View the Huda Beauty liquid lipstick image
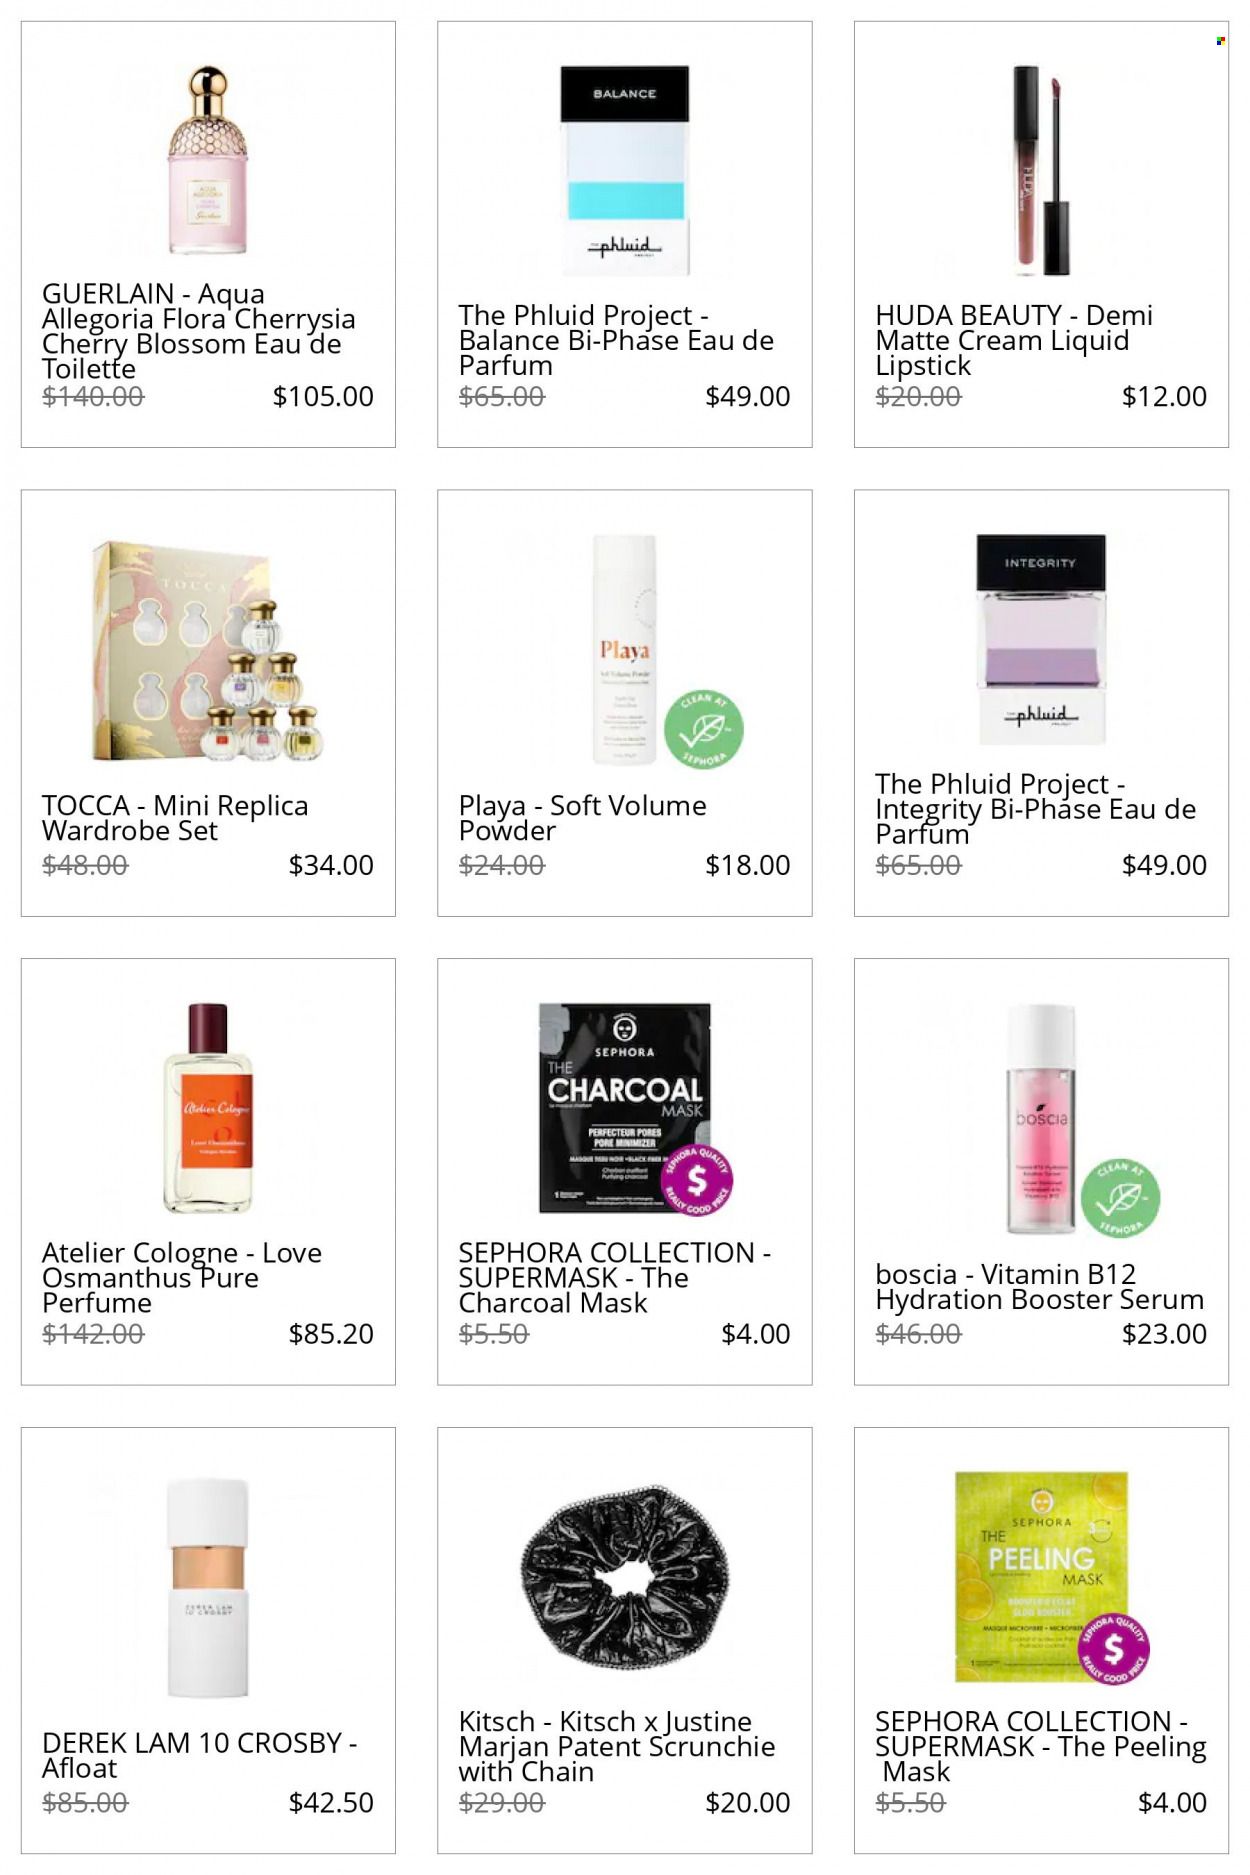 pos(1041,171)
